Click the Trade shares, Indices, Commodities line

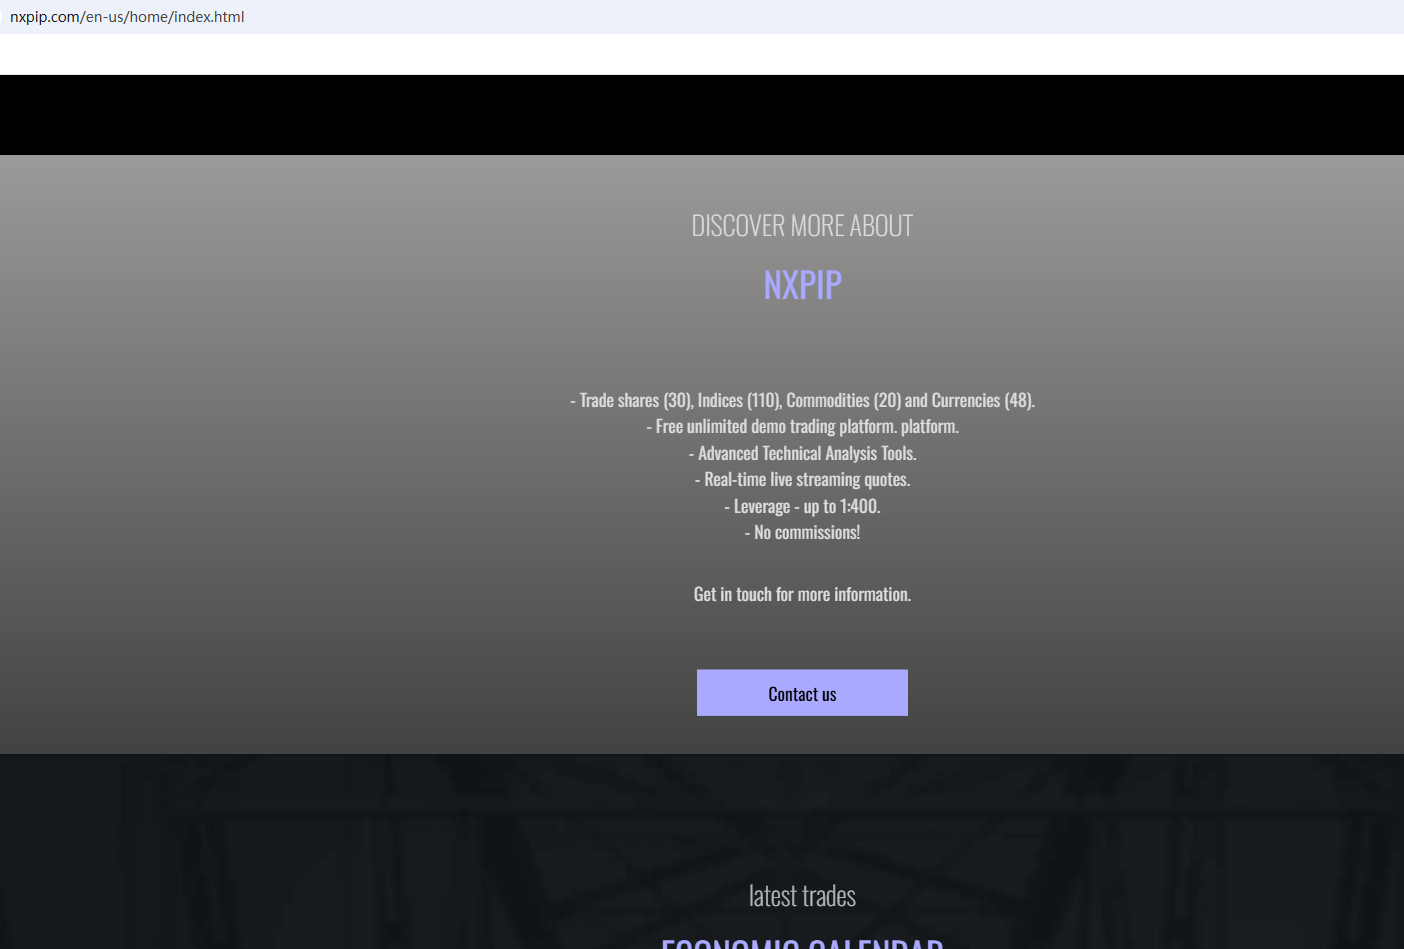point(802,400)
